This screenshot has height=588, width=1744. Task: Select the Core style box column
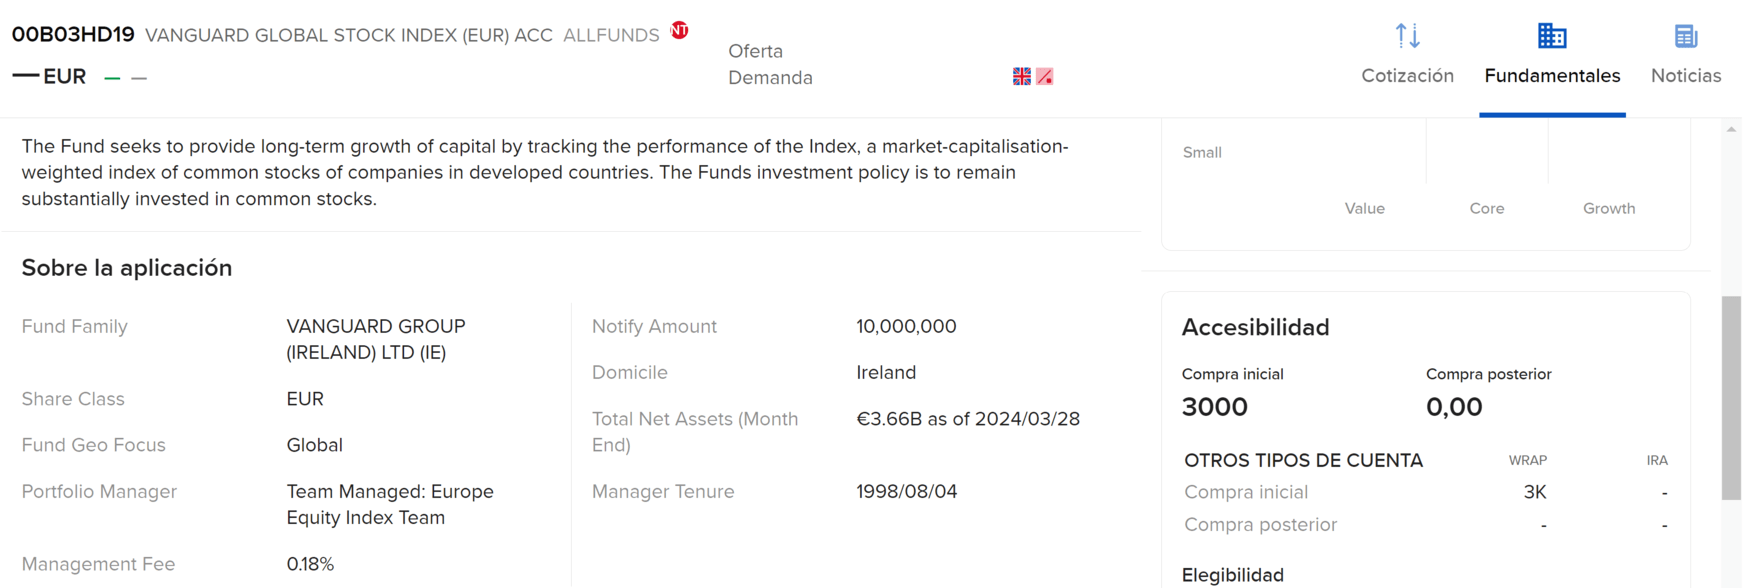click(1486, 208)
